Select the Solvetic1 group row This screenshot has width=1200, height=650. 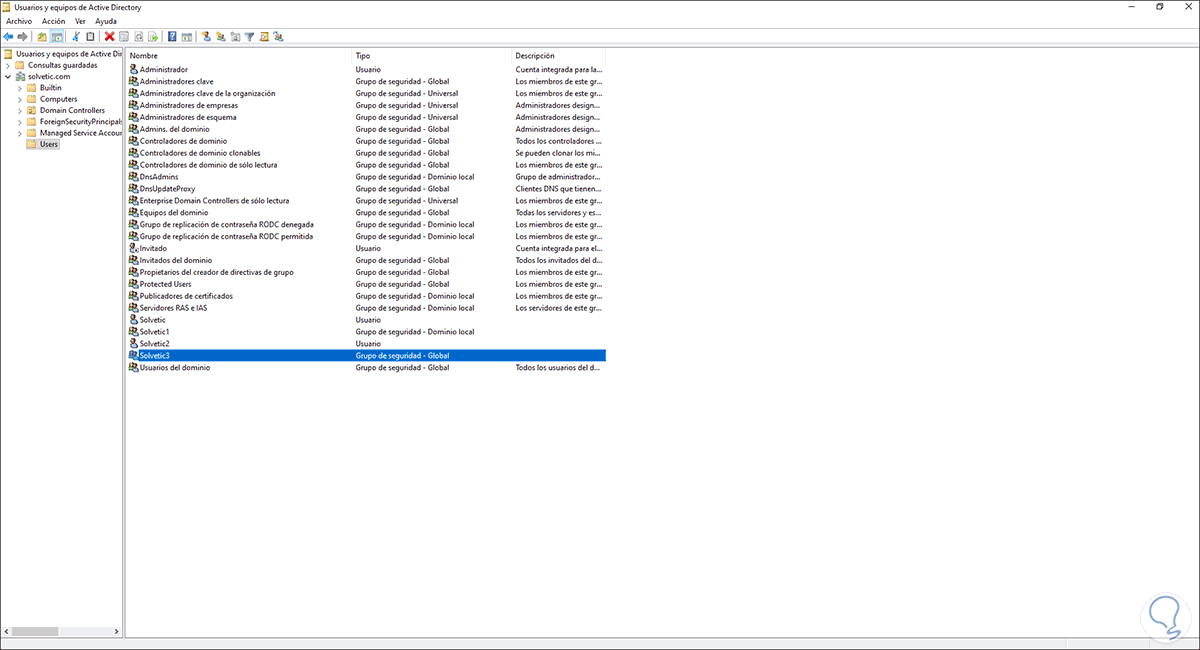tap(366, 331)
